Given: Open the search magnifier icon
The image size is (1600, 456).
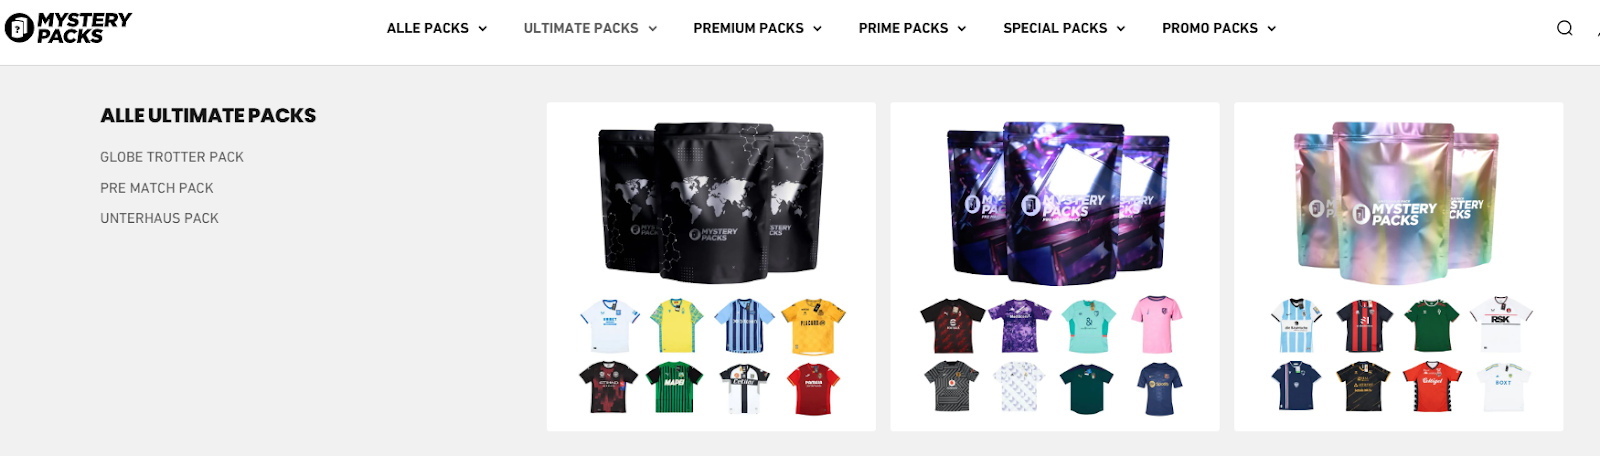Looking at the screenshot, I should coord(1565,28).
